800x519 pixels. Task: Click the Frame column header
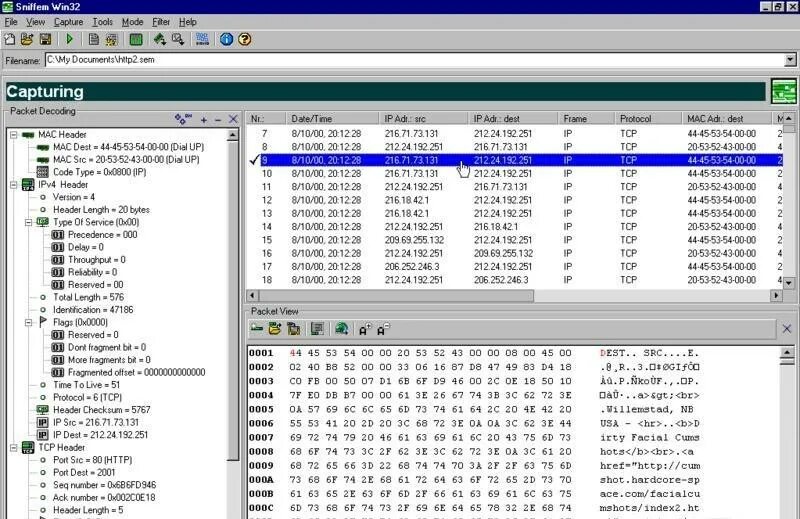pyautogui.click(x=586, y=119)
